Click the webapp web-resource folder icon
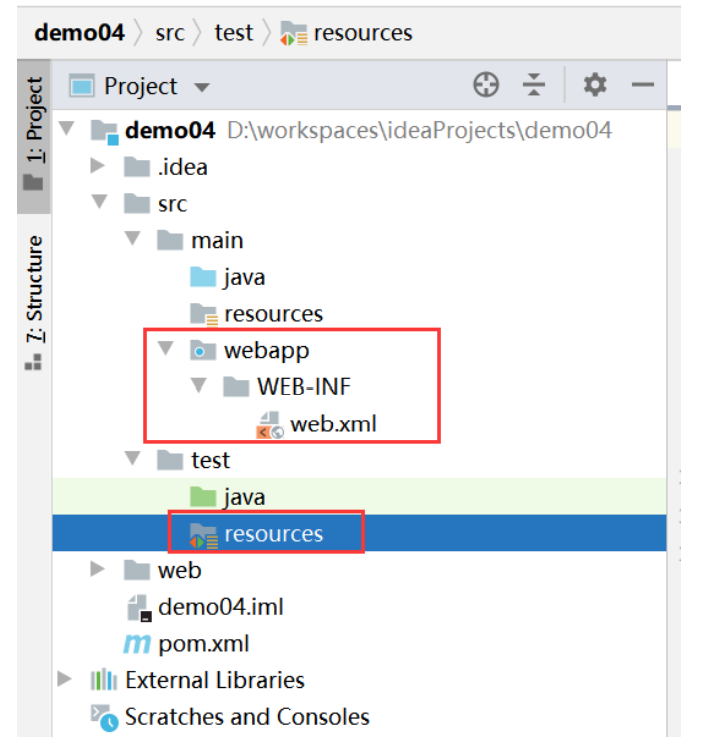Screen dimensions: 722x756 (x=203, y=350)
